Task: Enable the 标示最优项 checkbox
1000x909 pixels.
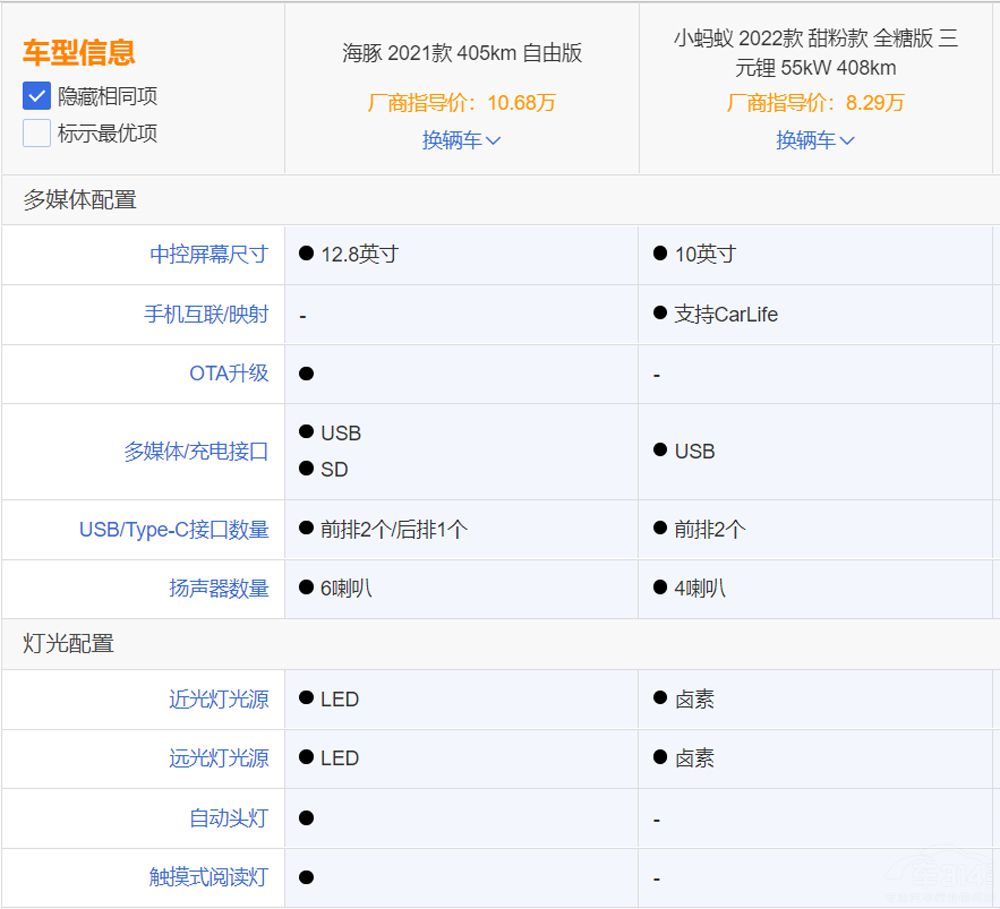Action: tap(37, 133)
